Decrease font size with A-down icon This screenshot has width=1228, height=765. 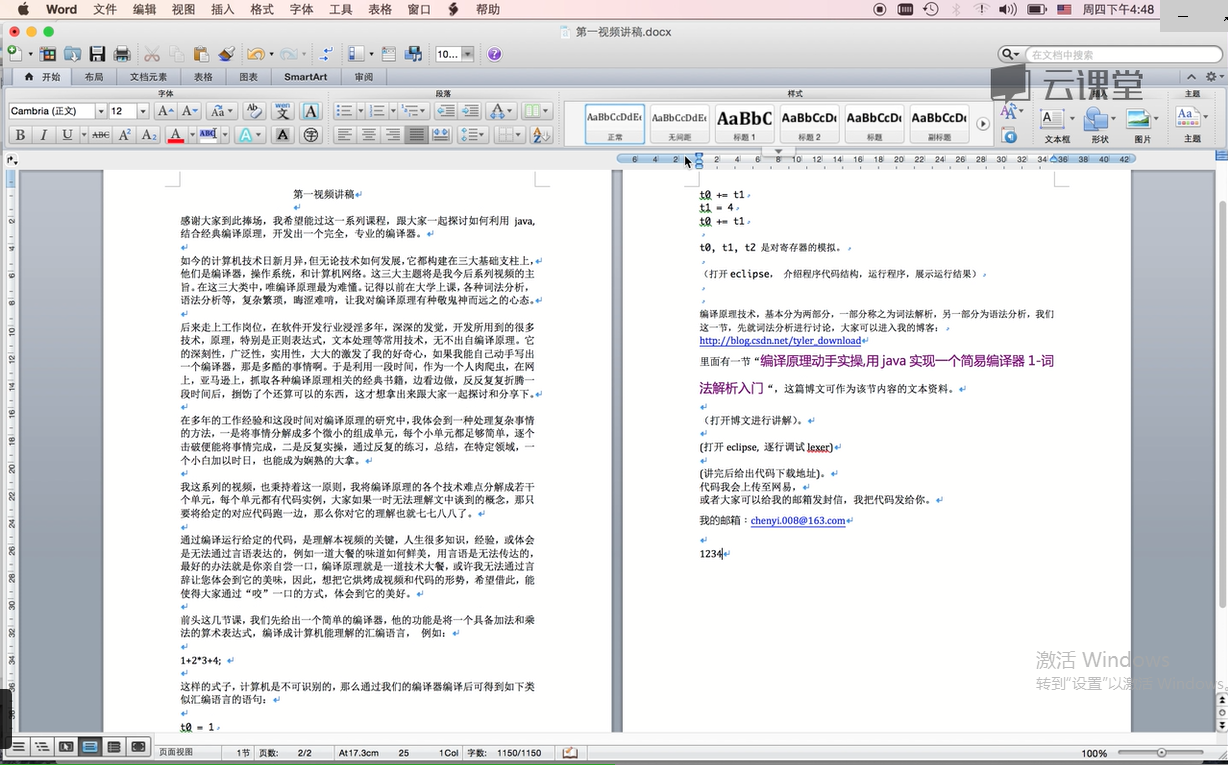point(189,111)
